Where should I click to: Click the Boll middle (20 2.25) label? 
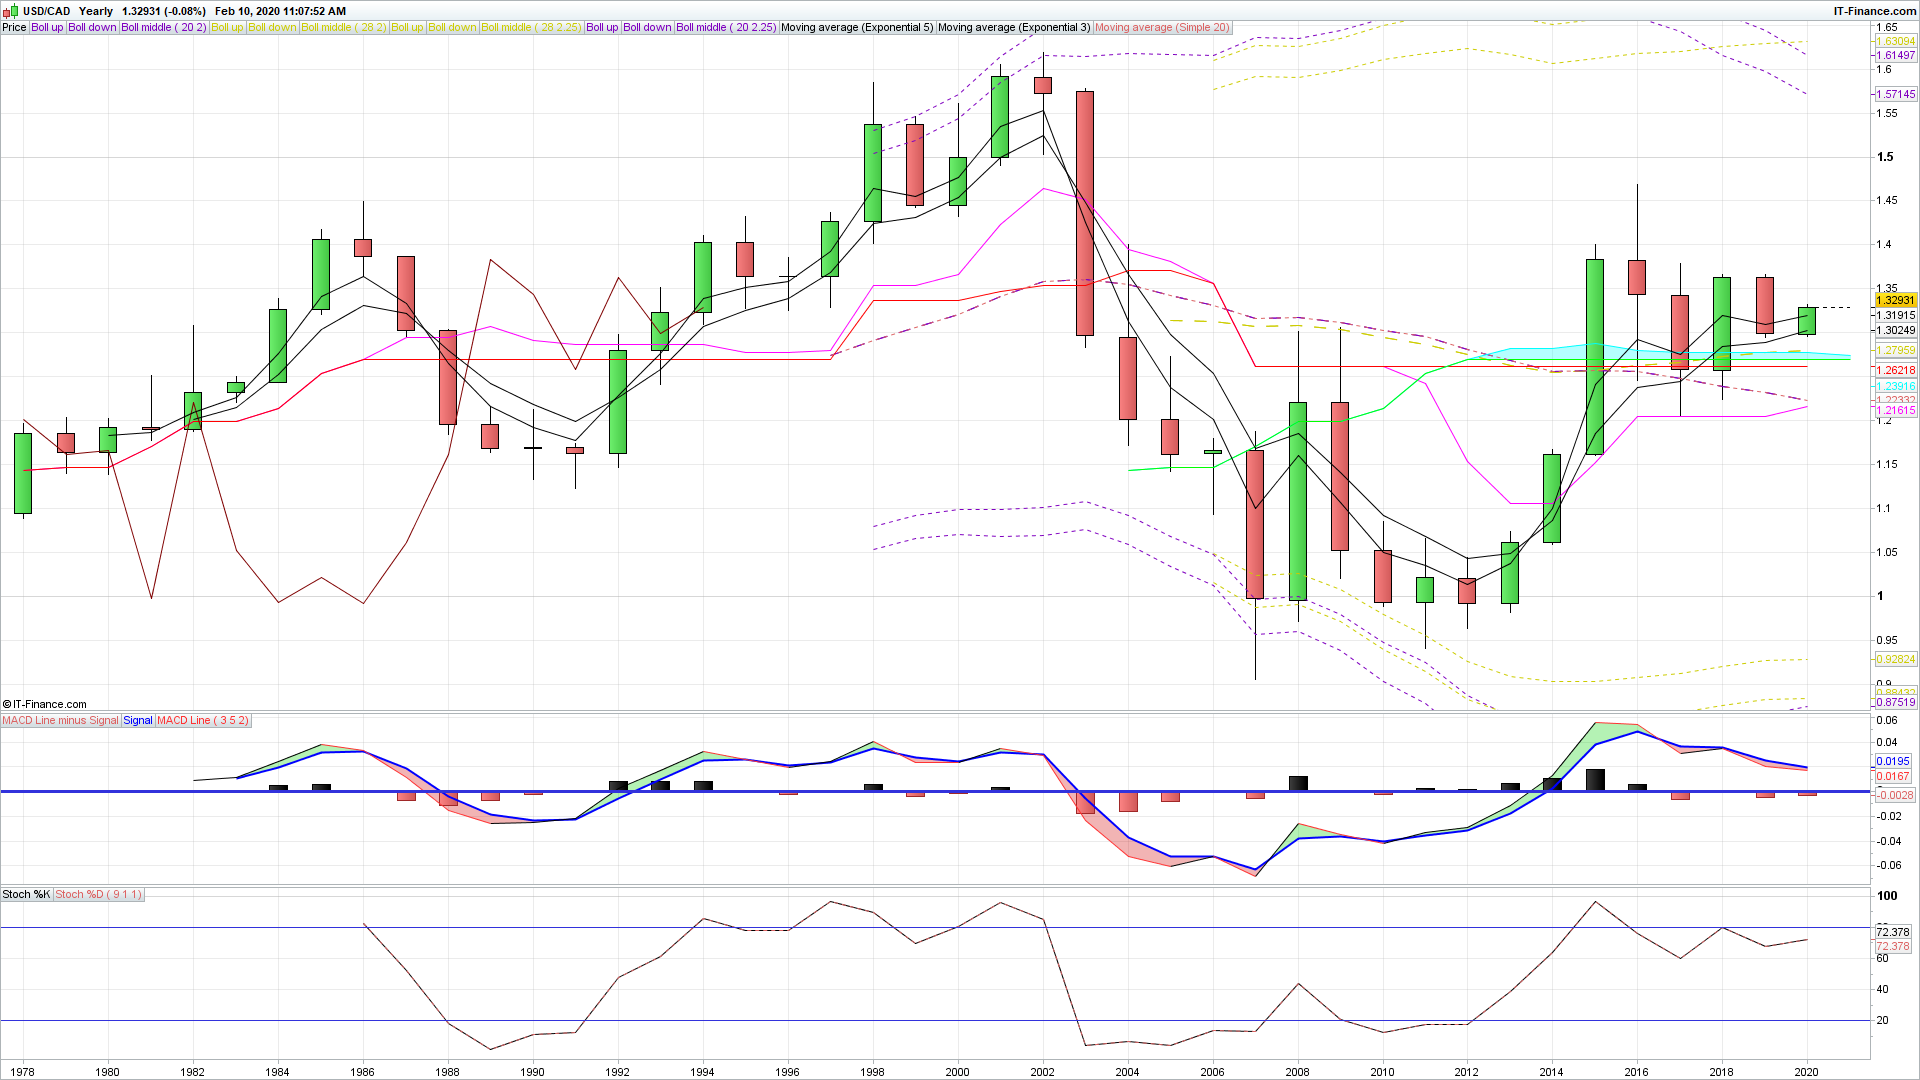coord(726,27)
